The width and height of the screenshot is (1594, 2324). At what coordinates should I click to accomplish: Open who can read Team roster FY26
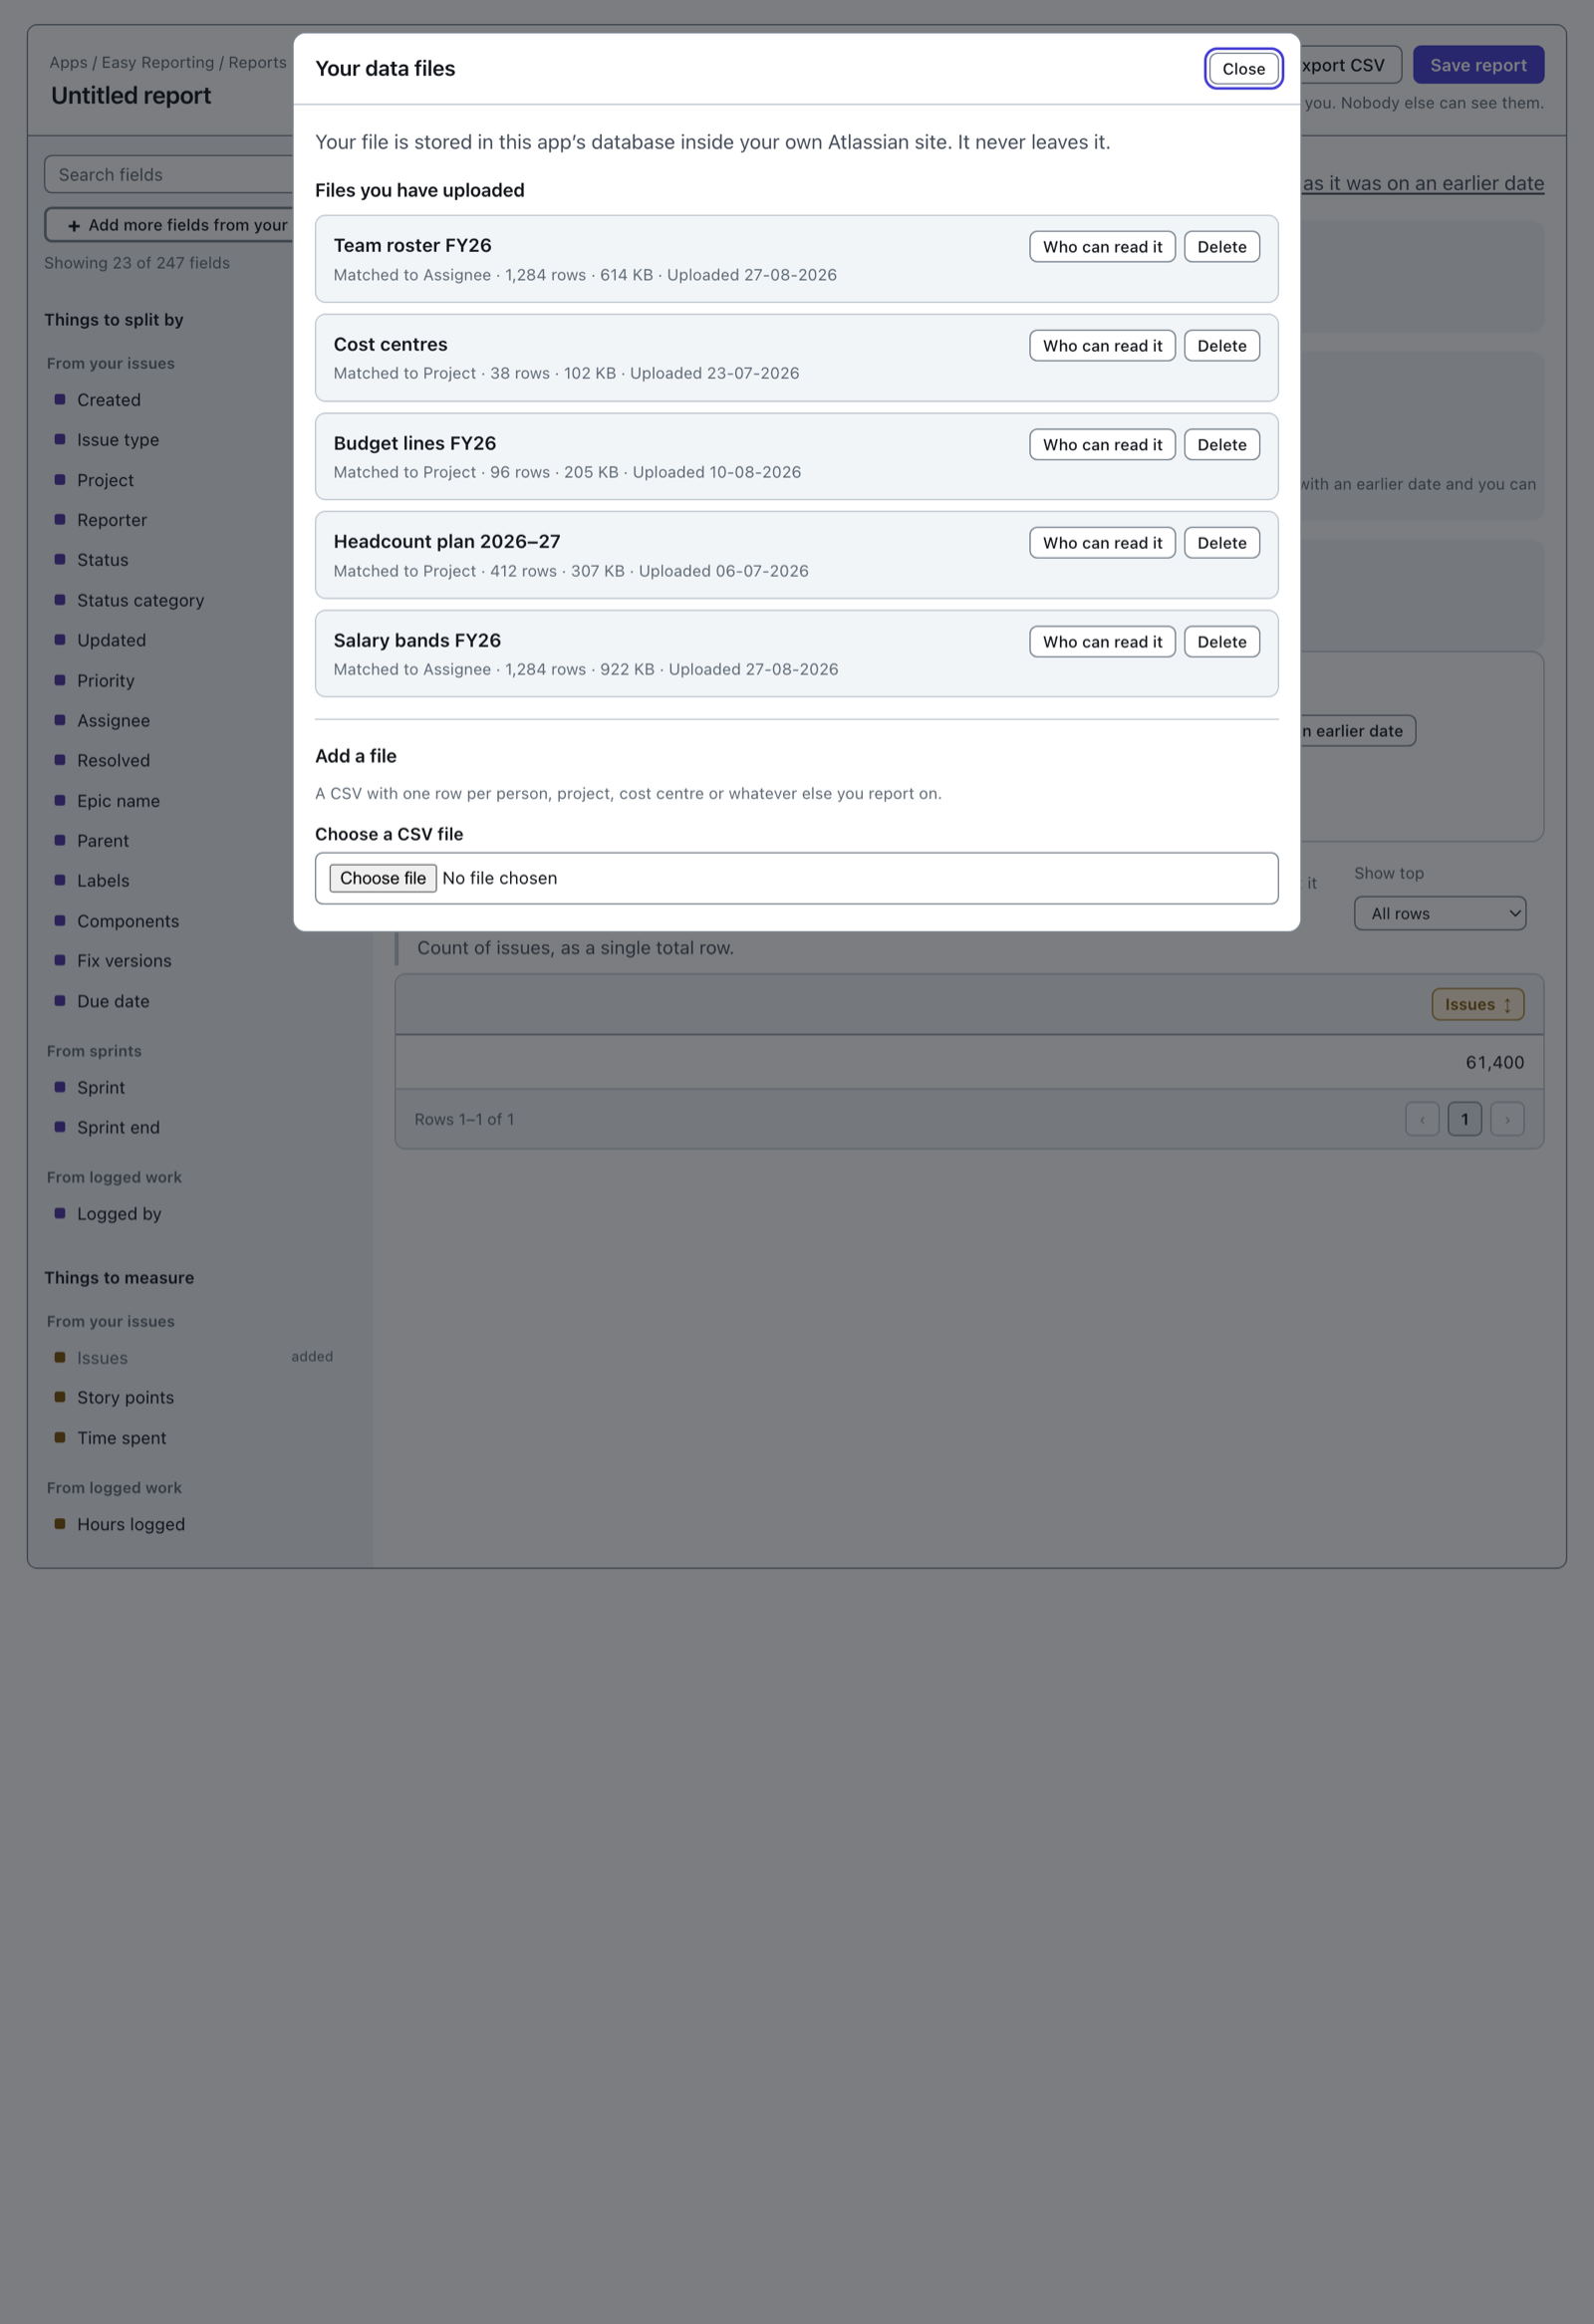click(1102, 247)
